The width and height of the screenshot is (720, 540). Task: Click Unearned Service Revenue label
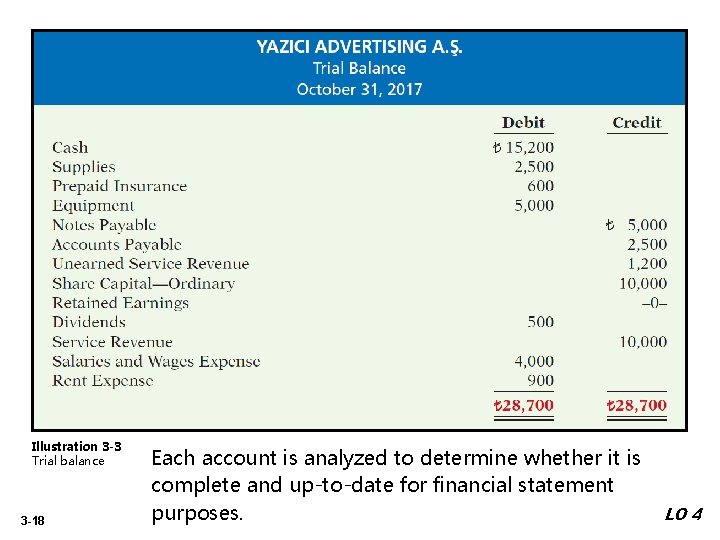(150, 264)
